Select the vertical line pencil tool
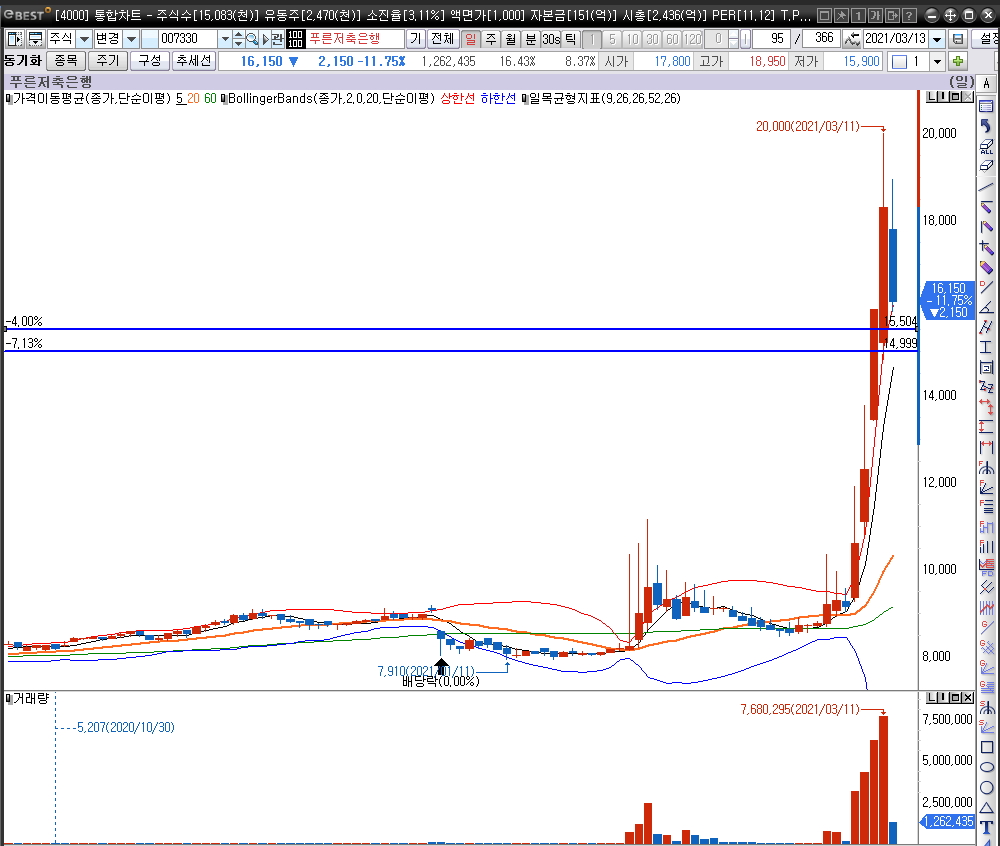The image size is (1000, 846). coord(986,228)
